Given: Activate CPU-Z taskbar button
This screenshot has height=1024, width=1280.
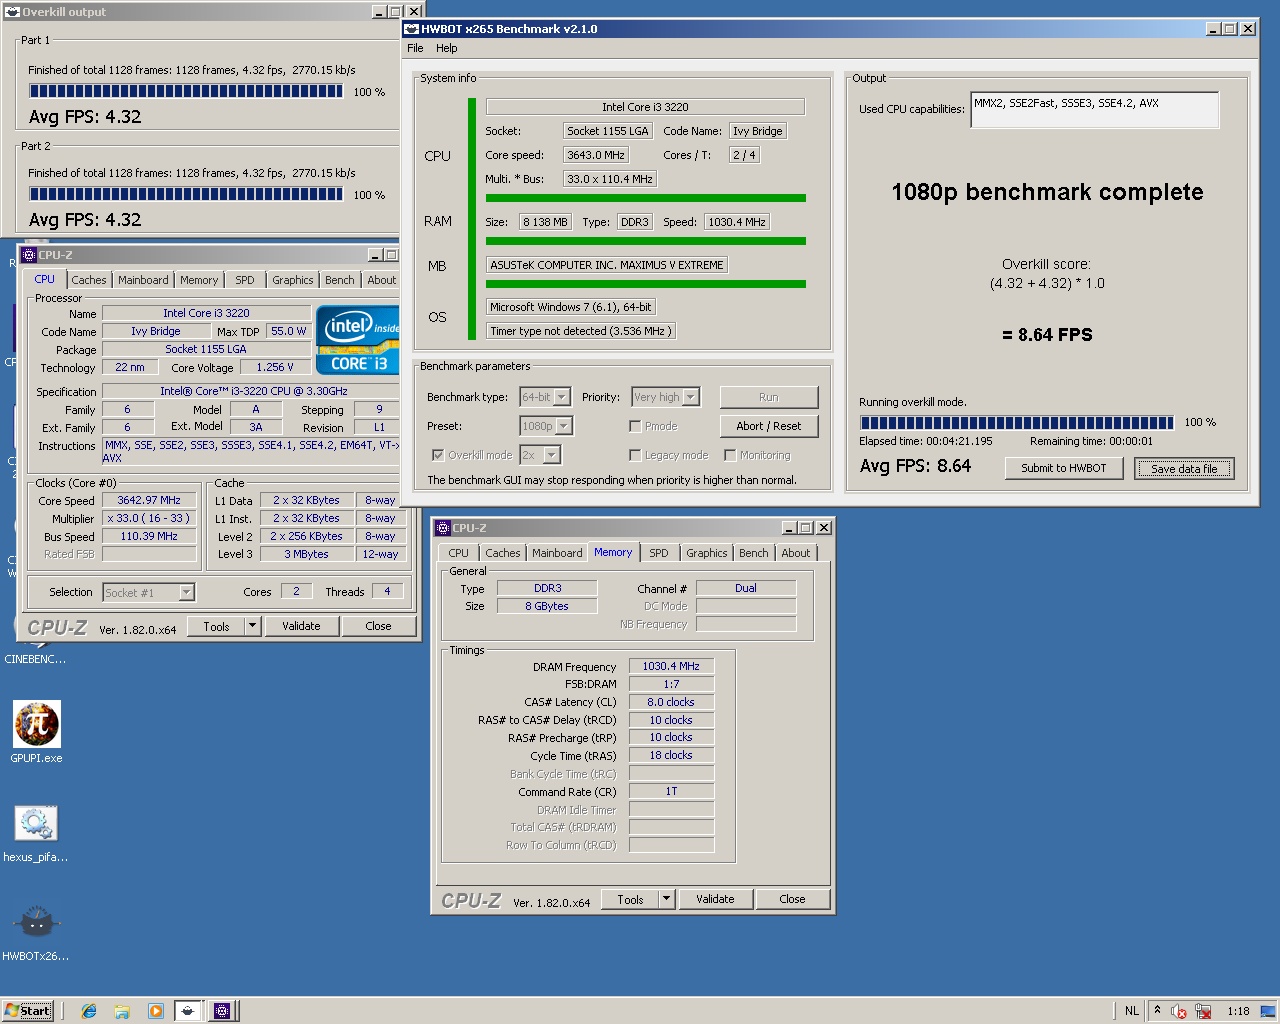Looking at the screenshot, I should pyautogui.click(x=222, y=1011).
